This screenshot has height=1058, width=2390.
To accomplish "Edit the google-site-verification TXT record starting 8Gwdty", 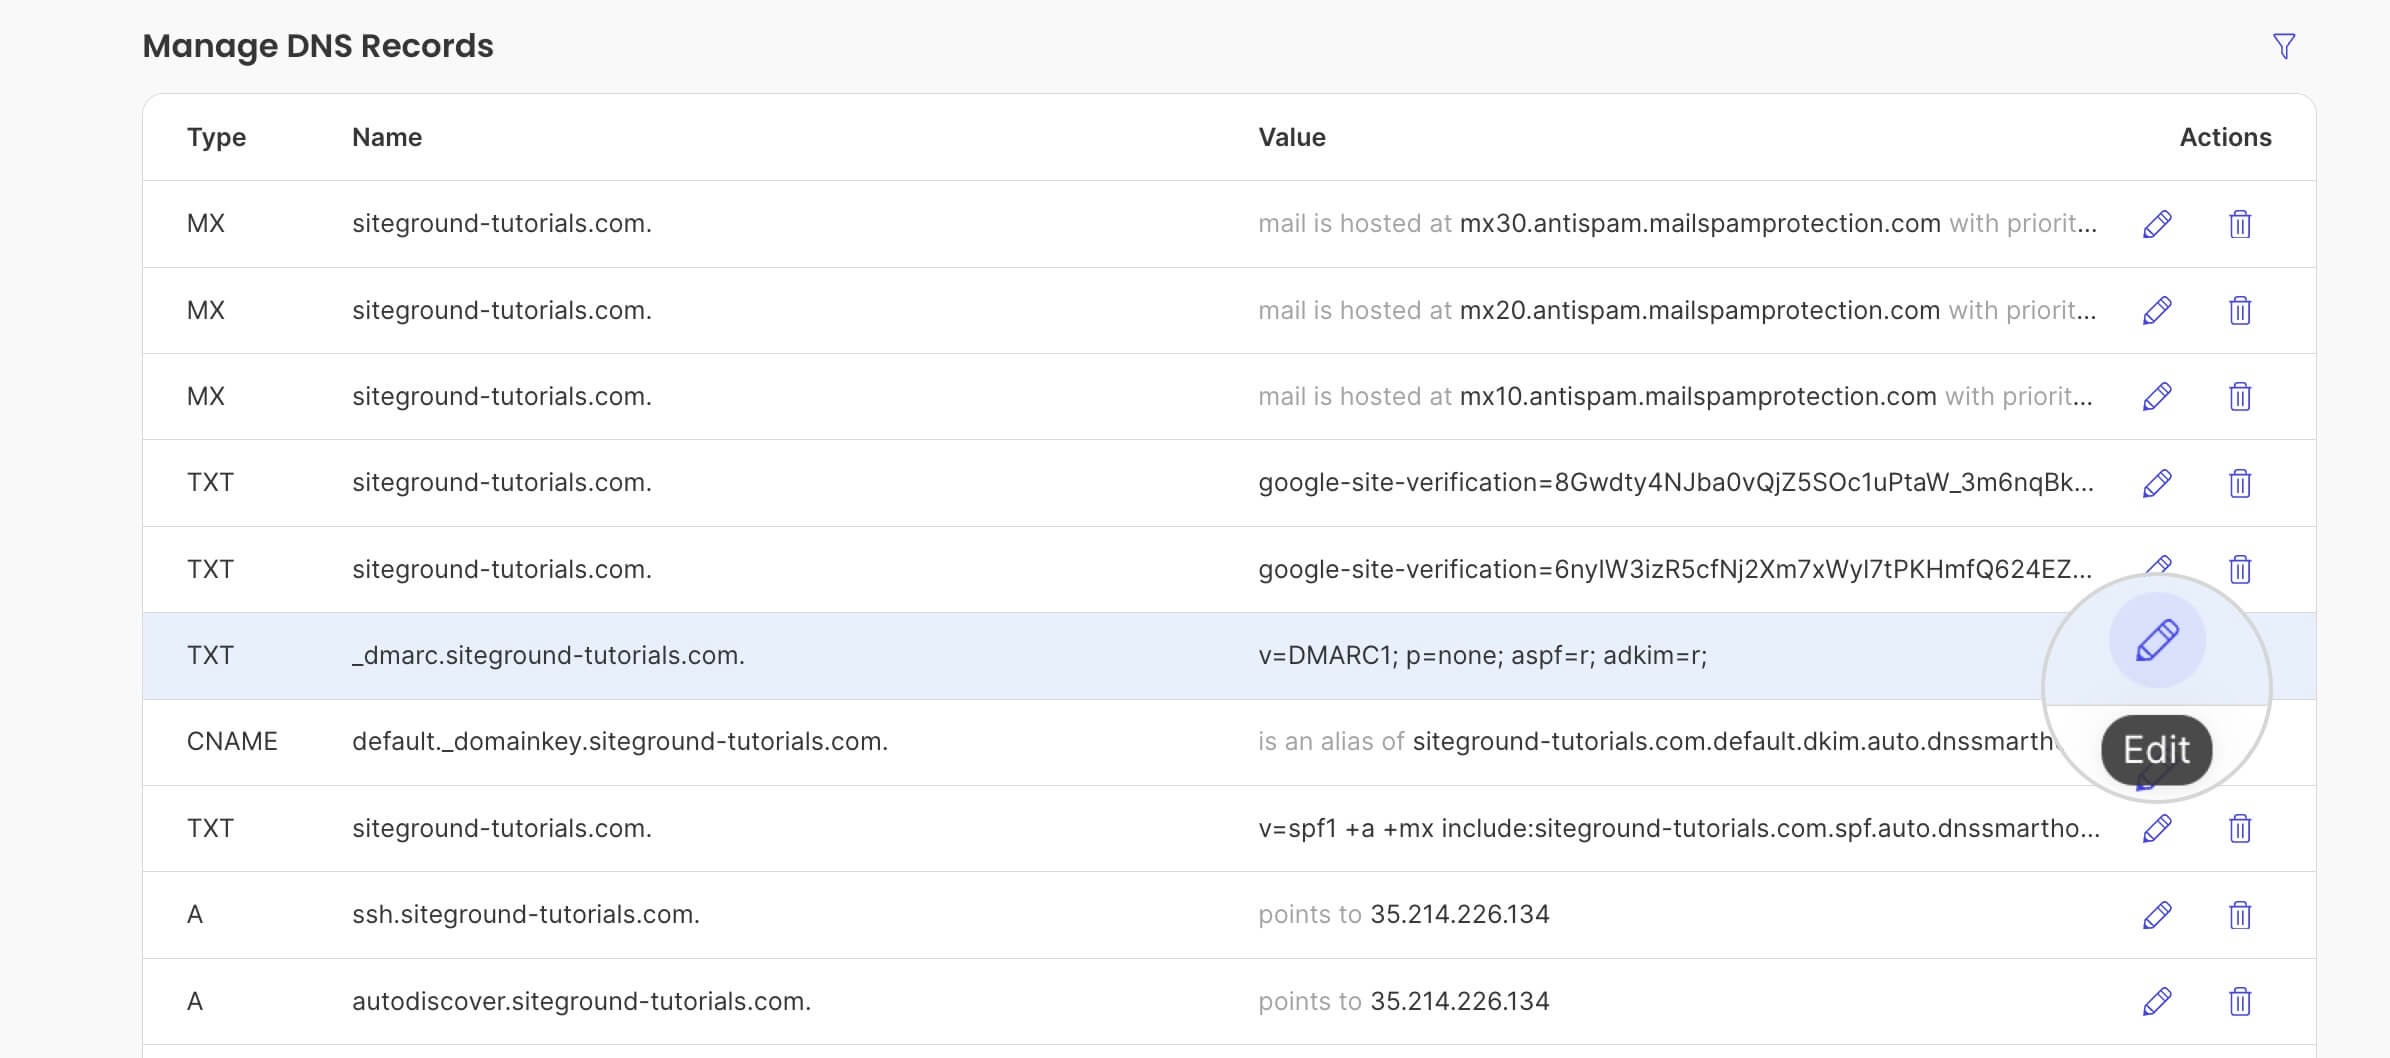I will coord(2155,482).
